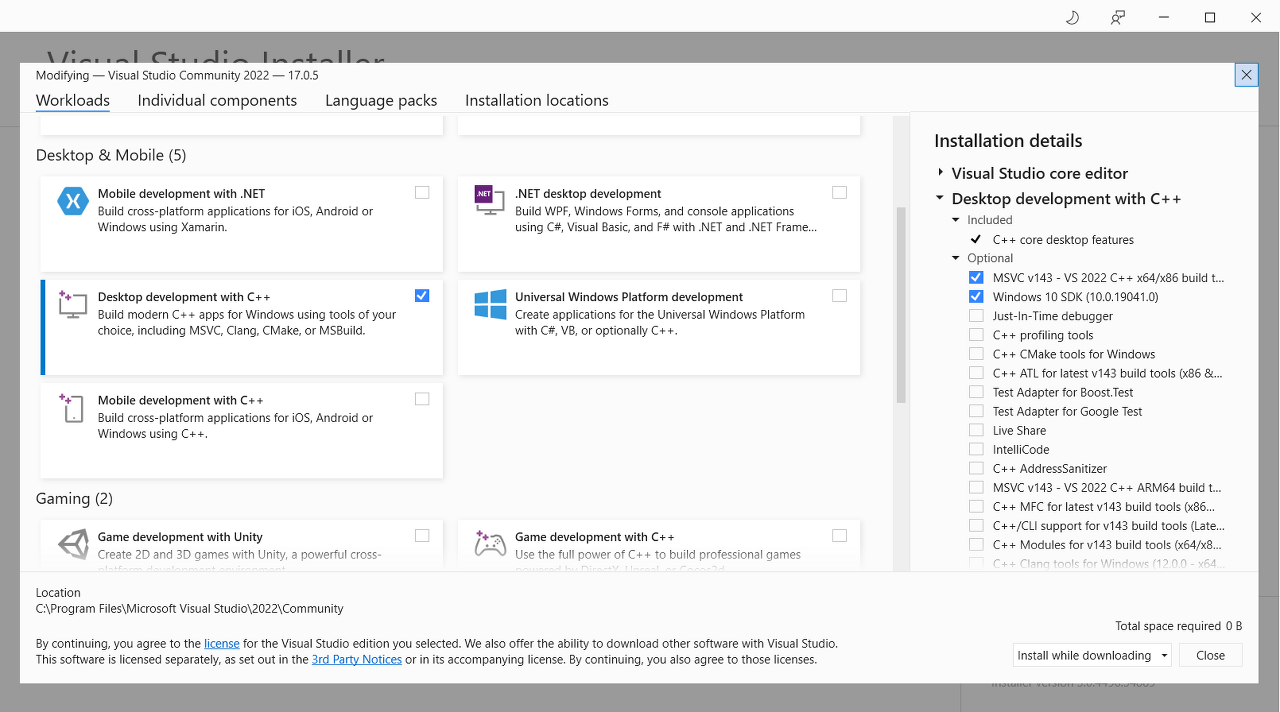This screenshot has width=1280, height=712.
Task: Enable IntelliCode component
Action: click(976, 449)
